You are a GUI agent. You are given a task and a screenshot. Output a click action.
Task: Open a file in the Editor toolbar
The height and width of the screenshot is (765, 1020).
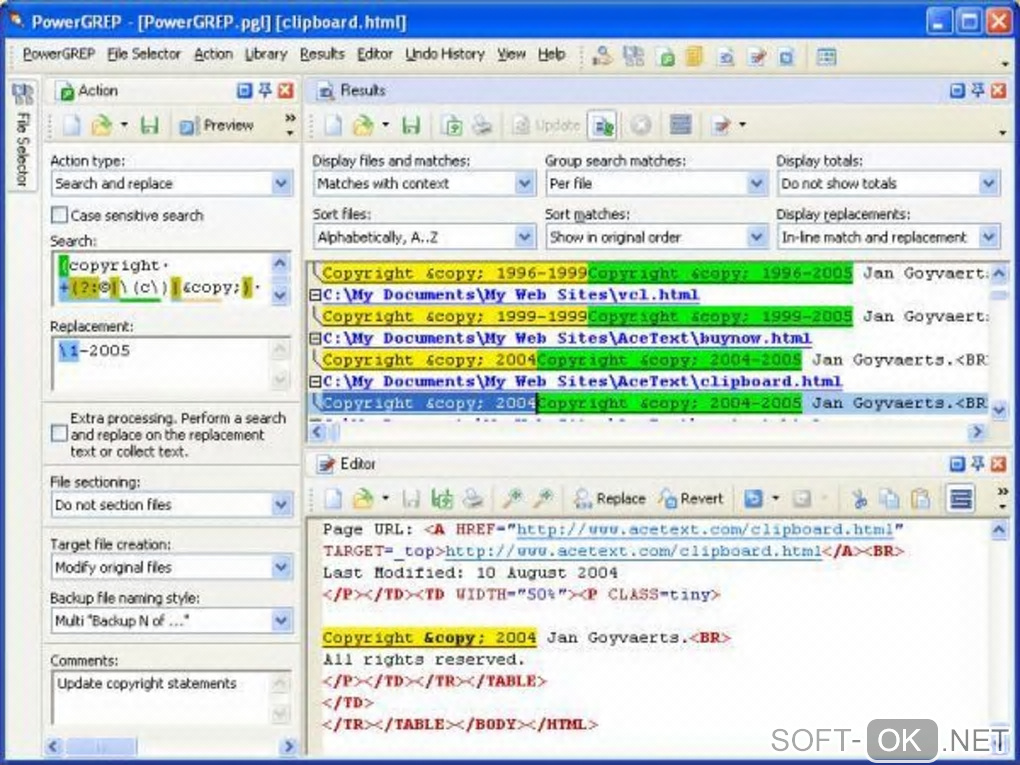click(x=363, y=499)
